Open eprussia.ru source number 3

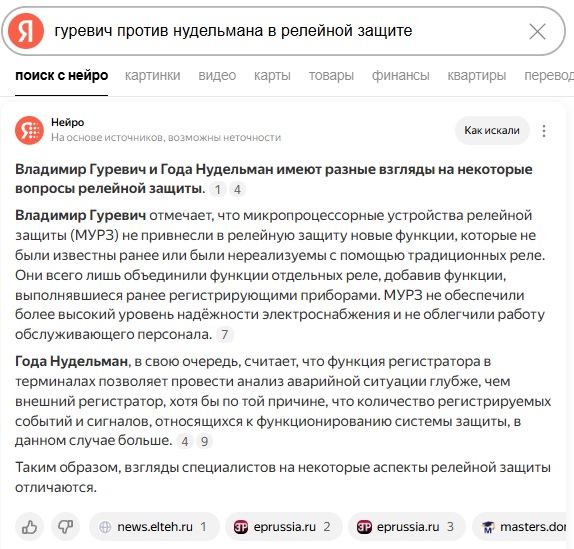407,527
